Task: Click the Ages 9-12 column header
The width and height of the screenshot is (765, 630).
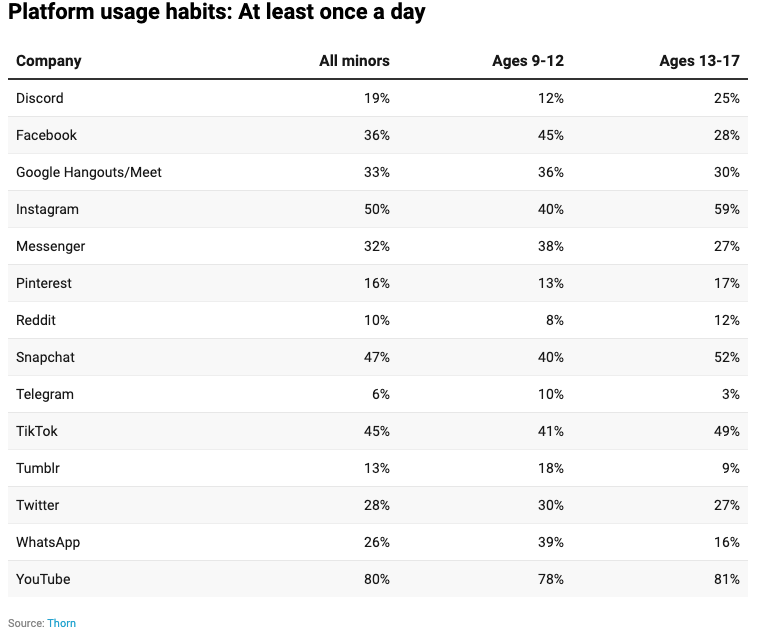Action: (528, 61)
